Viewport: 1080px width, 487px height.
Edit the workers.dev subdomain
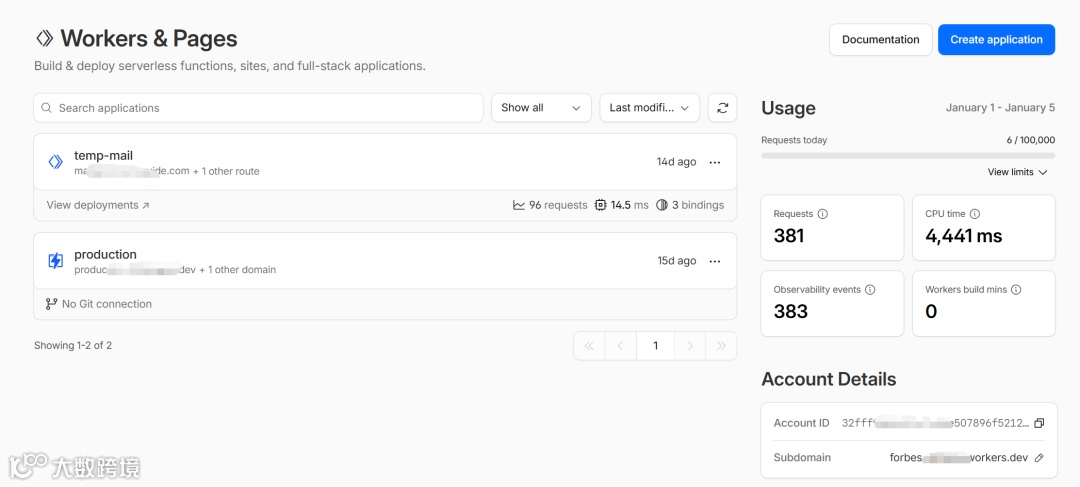(x=1039, y=458)
